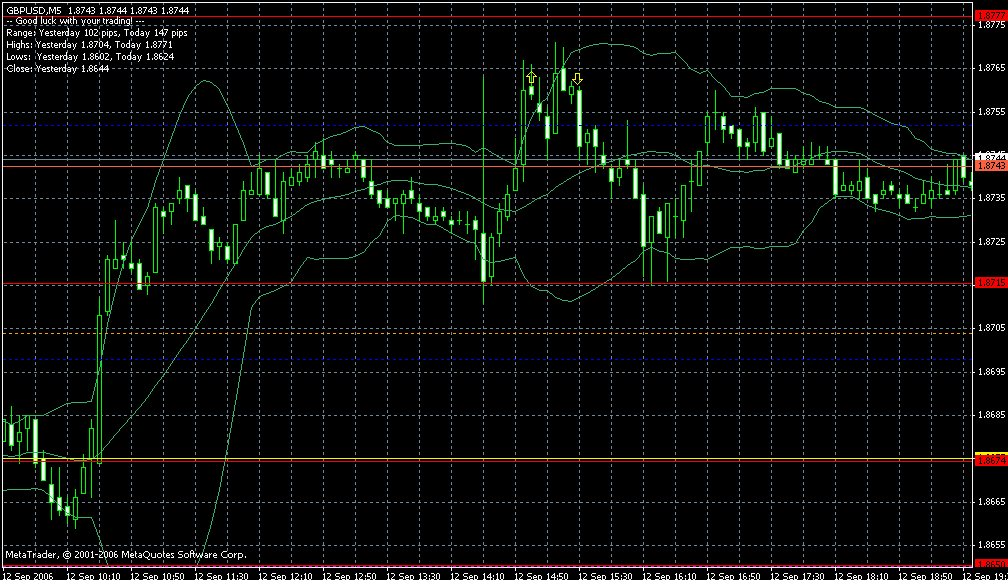Select the 'Highs: Yesterday 1.8704' line

[89, 45]
